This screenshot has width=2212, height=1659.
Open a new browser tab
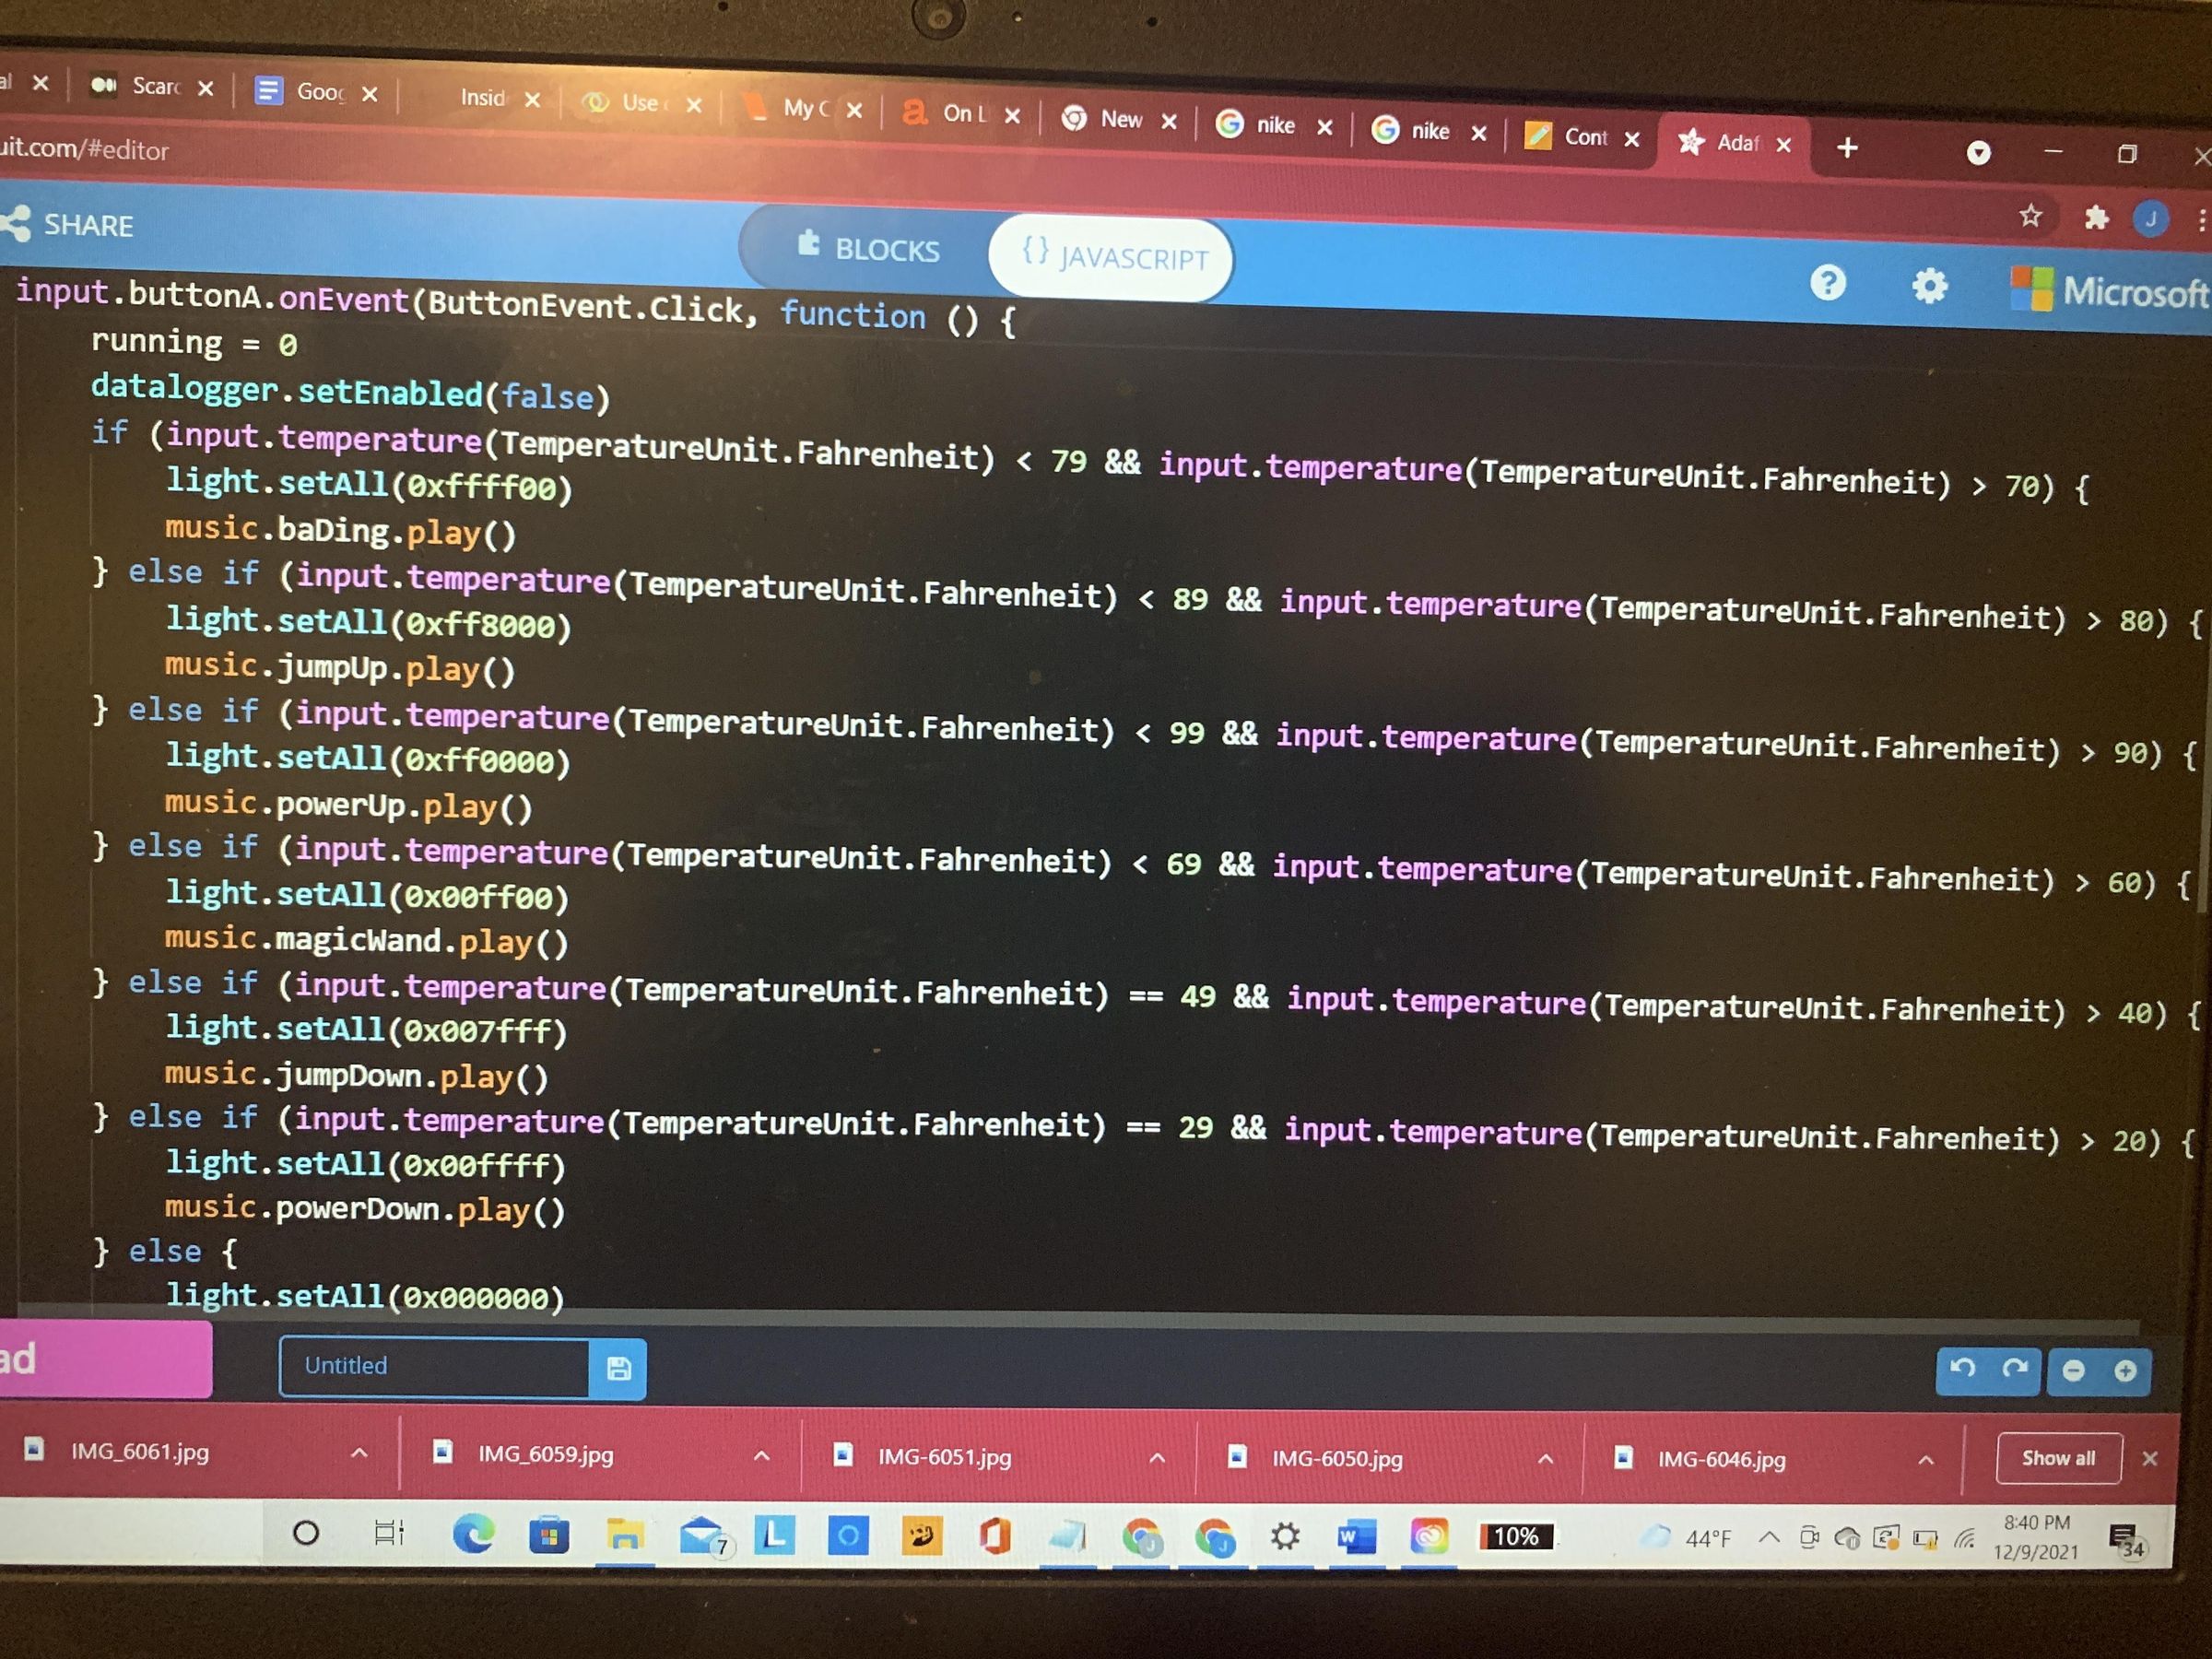click(x=1847, y=148)
